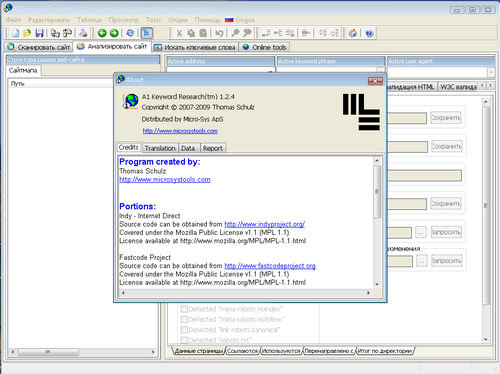Open microsystools.com link under Distributed by

click(x=180, y=131)
